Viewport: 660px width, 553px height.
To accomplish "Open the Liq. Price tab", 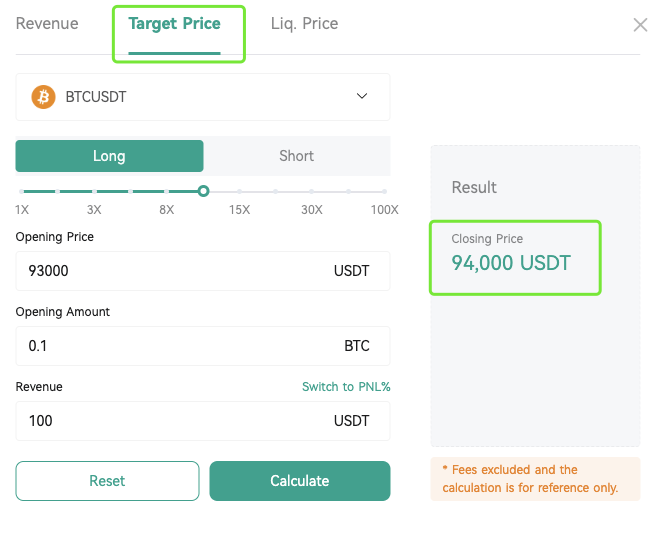I will click(x=304, y=24).
